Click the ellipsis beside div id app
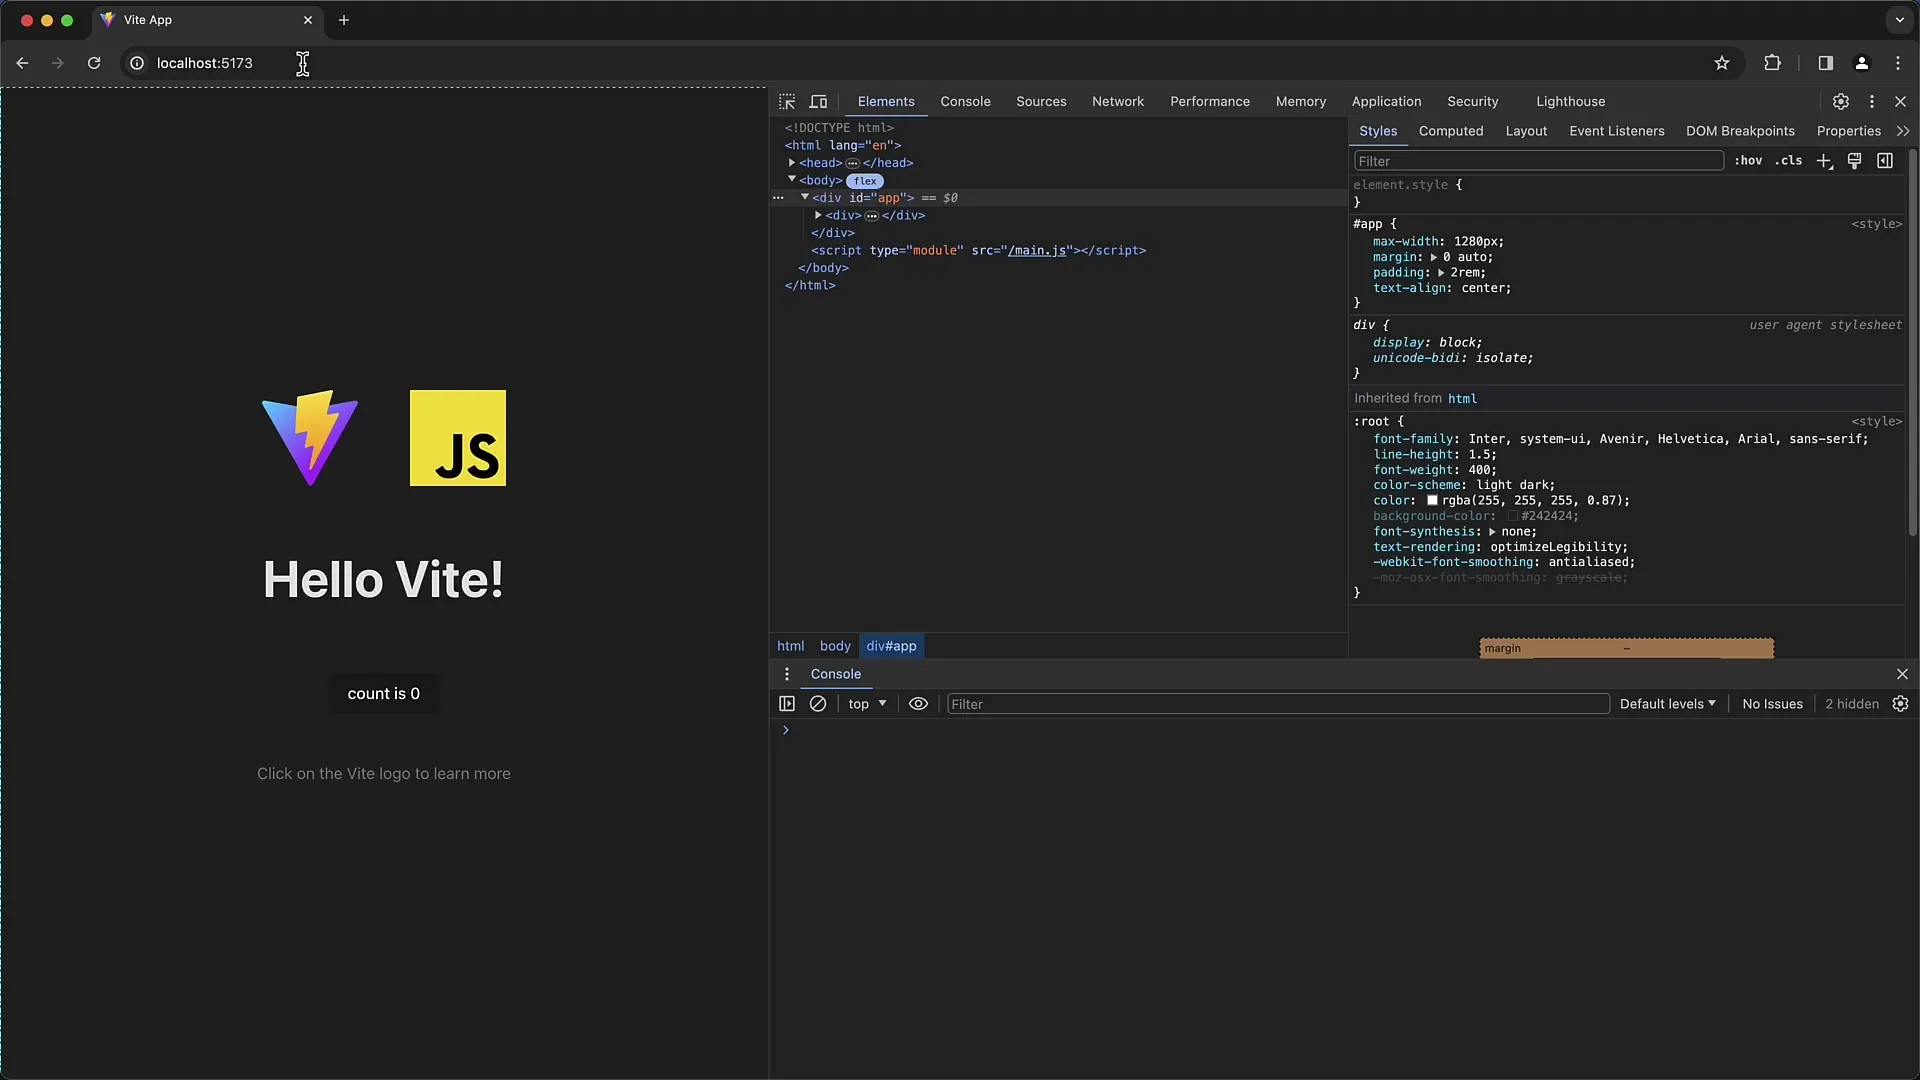The image size is (1920, 1080). [x=778, y=198]
